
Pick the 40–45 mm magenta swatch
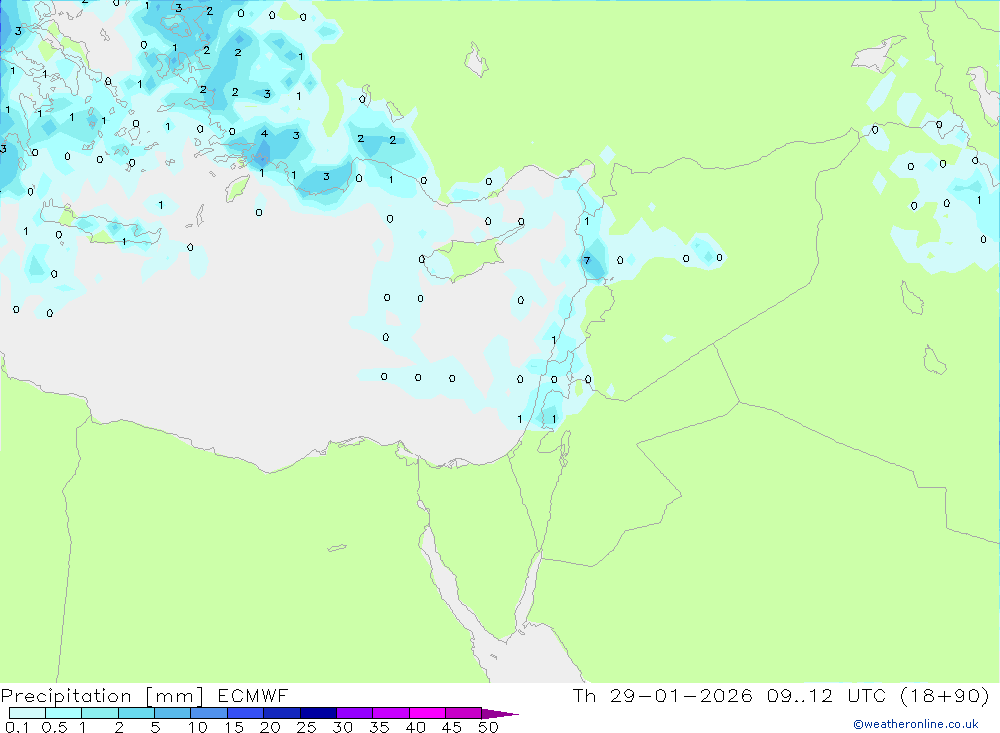click(x=427, y=713)
